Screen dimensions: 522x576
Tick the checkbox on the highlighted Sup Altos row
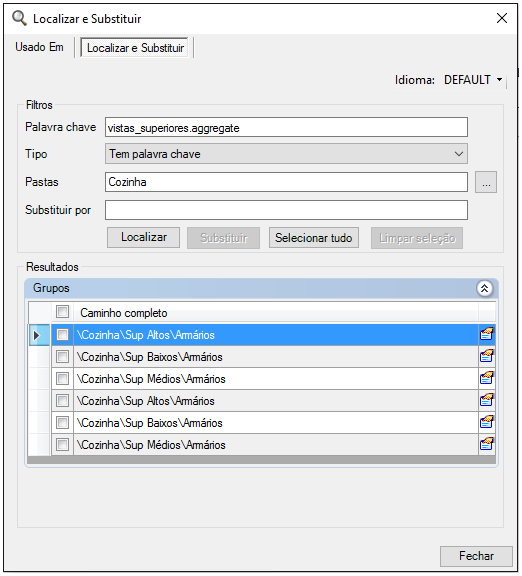tap(62, 335)
